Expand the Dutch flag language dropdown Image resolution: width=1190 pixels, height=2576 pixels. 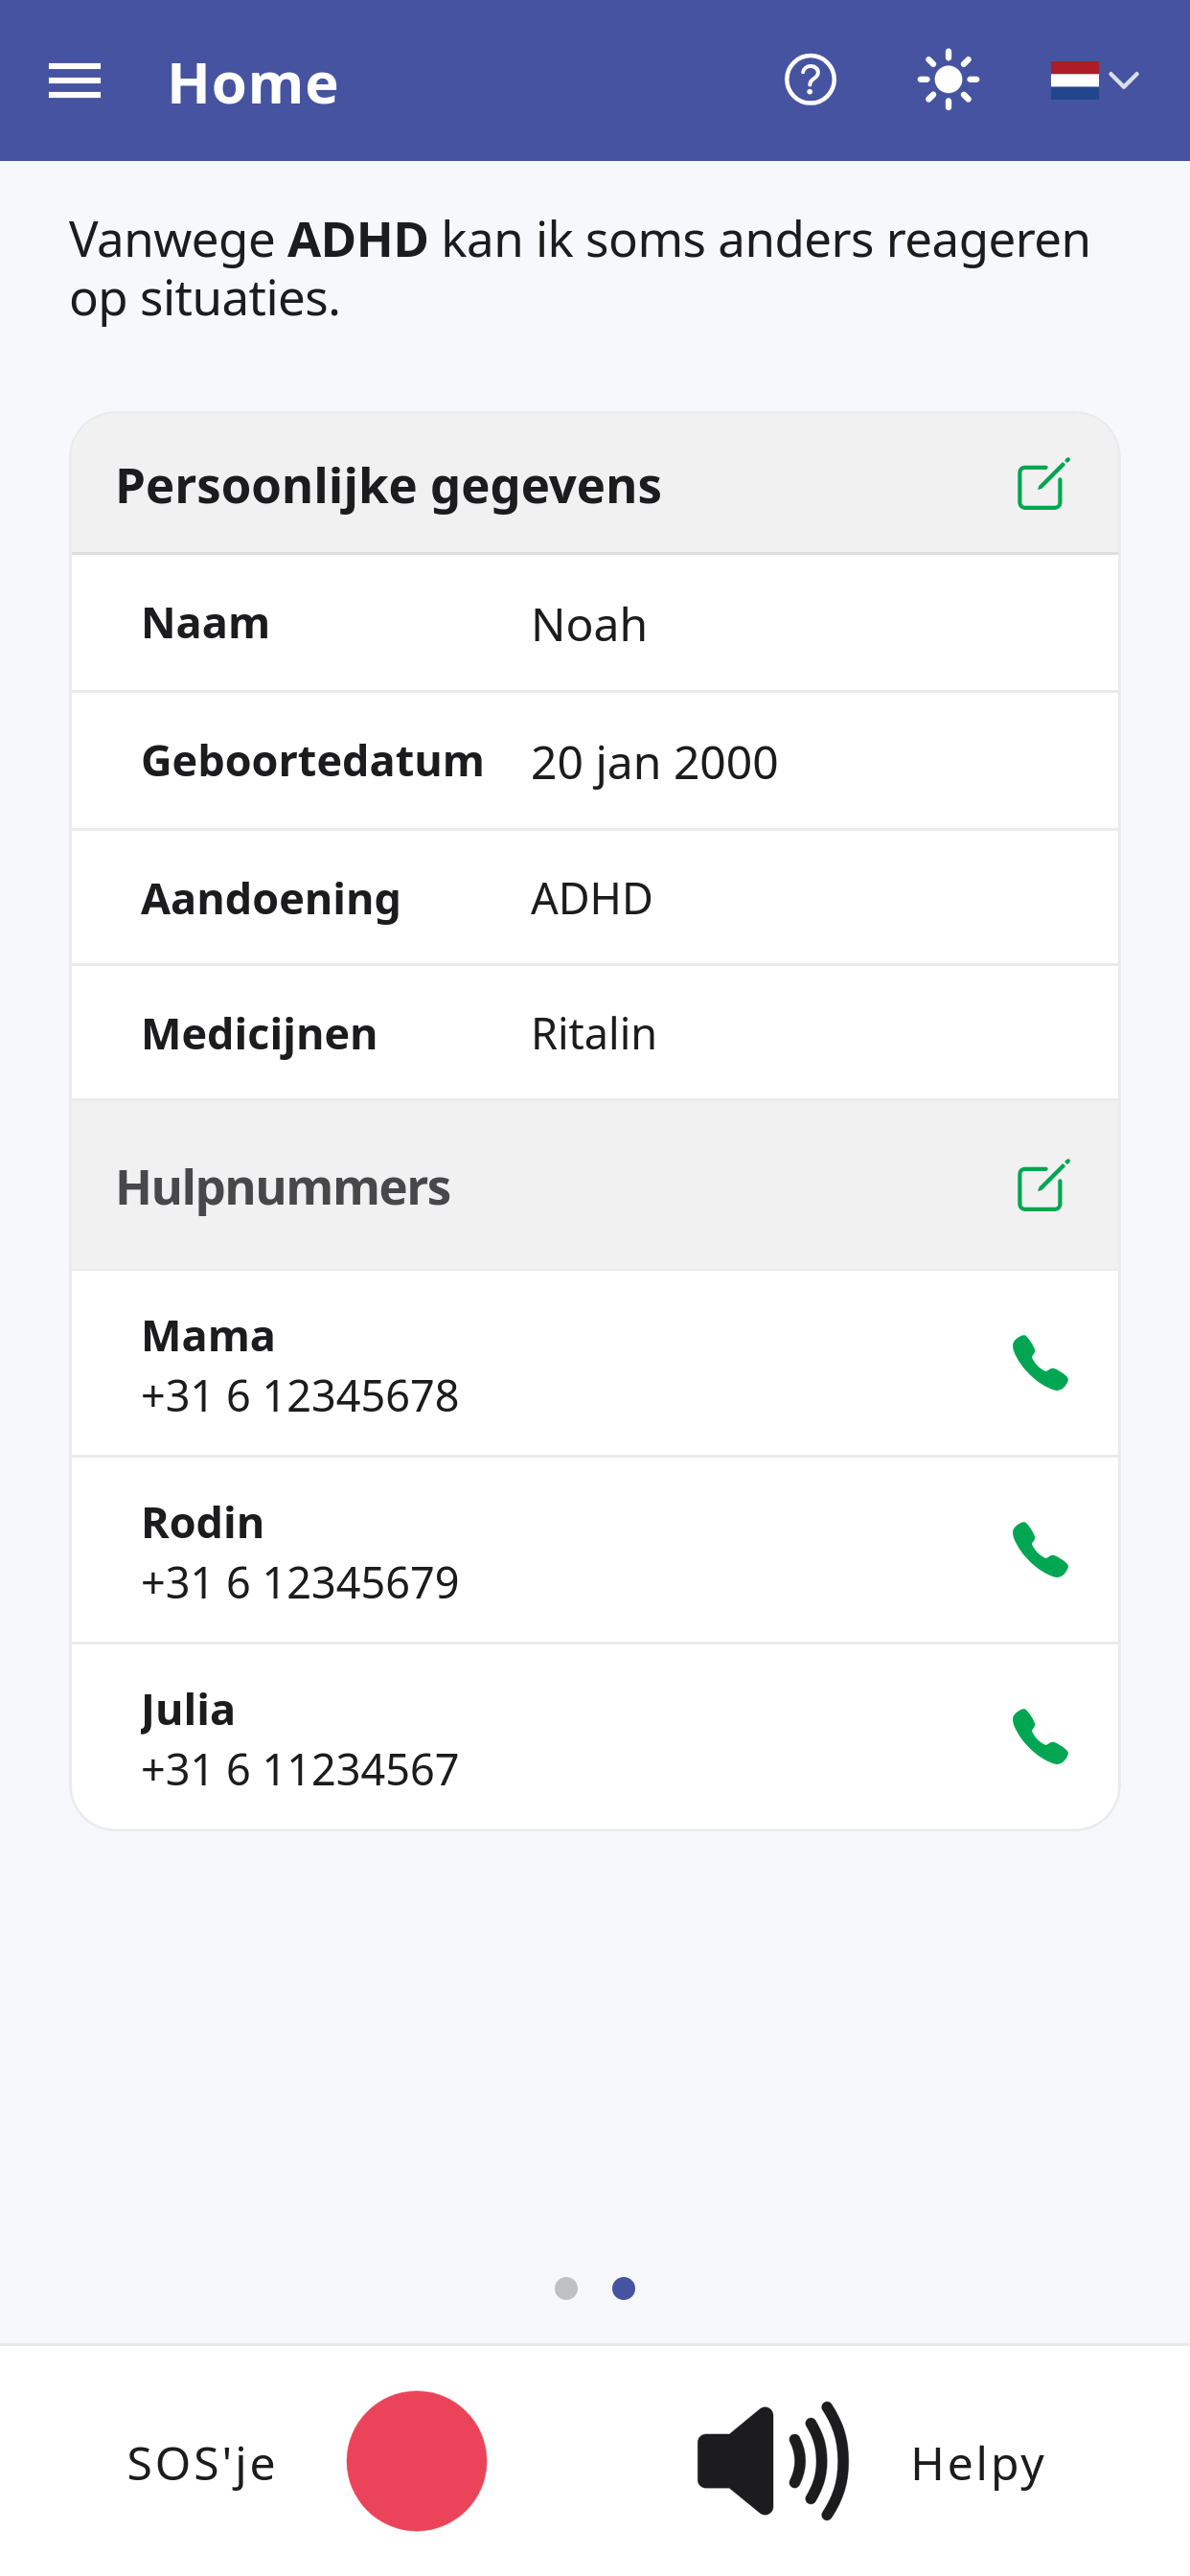(x=1095, y=80)
